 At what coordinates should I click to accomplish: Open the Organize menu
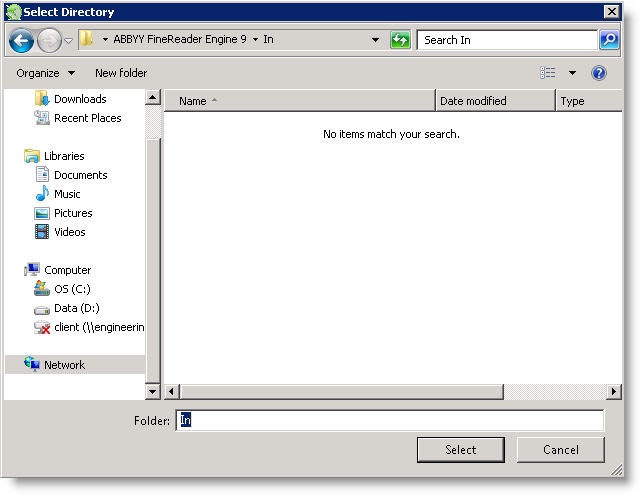click(45, 73)
